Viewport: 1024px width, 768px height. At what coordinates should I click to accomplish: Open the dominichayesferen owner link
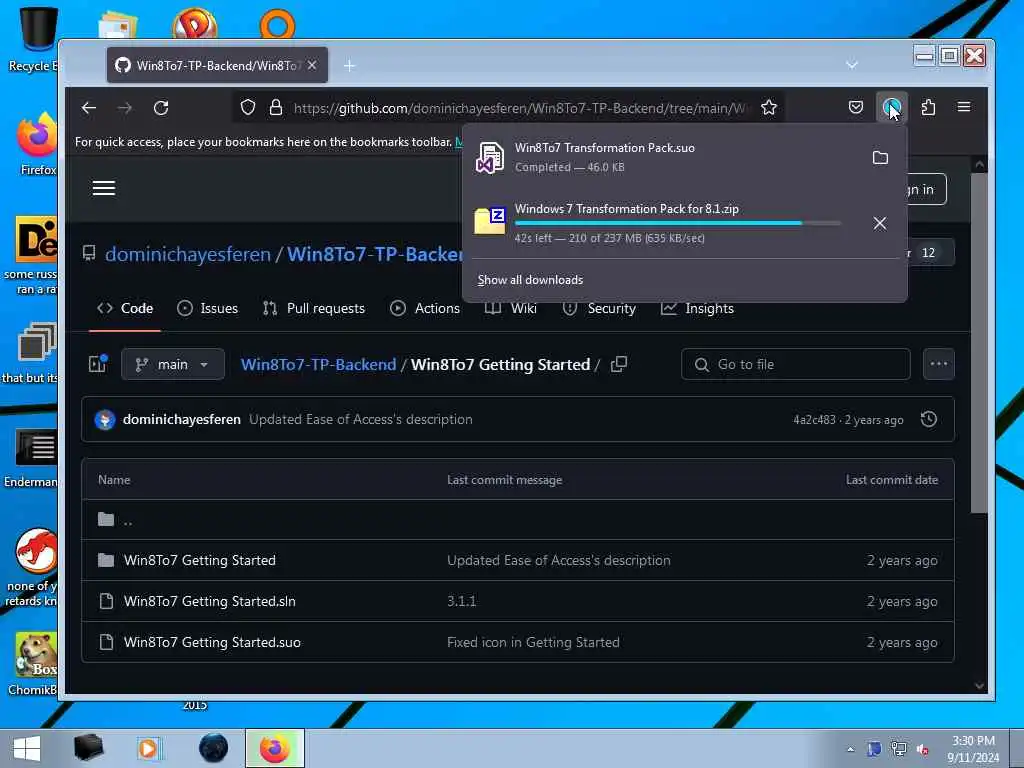tap(187, 253)
